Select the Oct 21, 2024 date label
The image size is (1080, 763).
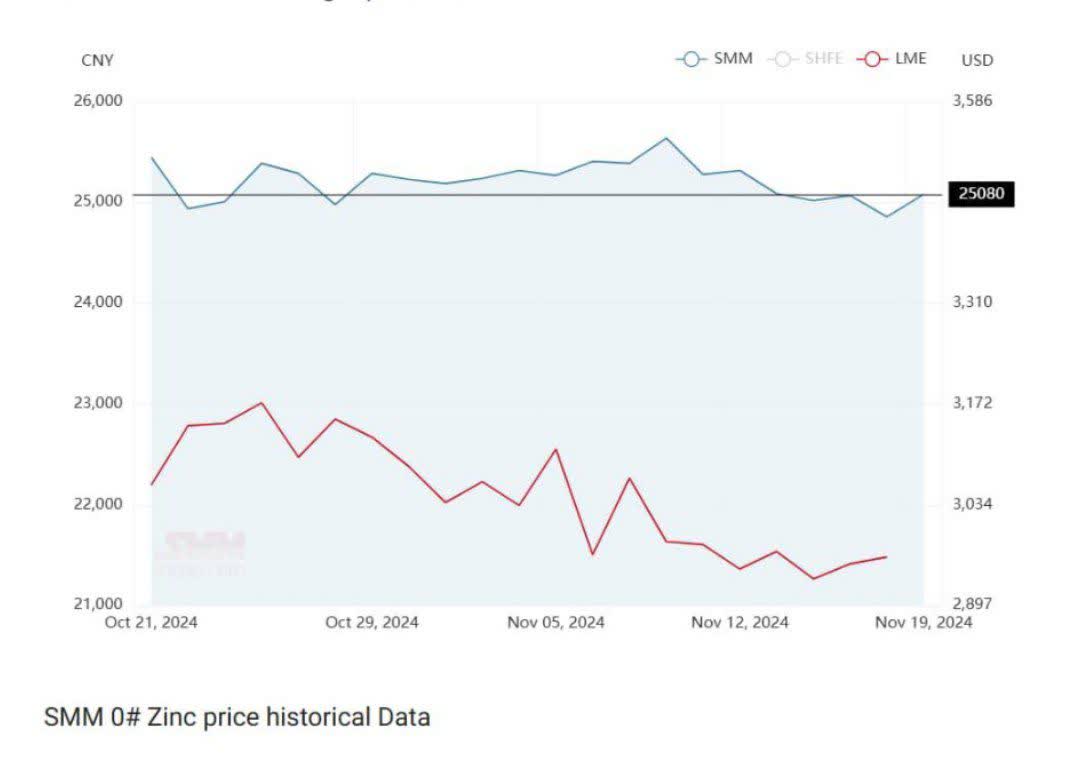151,622
